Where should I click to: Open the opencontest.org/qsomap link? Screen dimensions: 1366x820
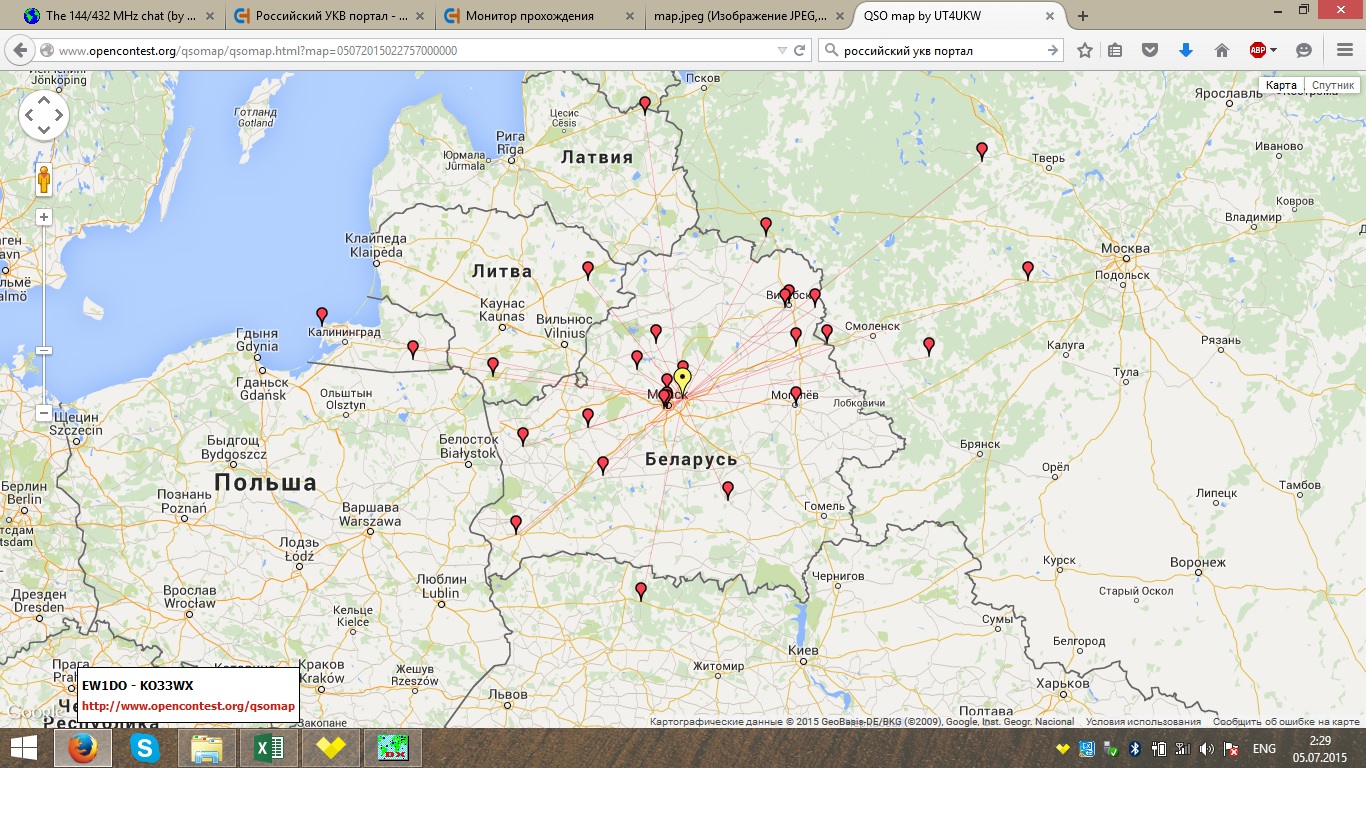coord(188,706)
